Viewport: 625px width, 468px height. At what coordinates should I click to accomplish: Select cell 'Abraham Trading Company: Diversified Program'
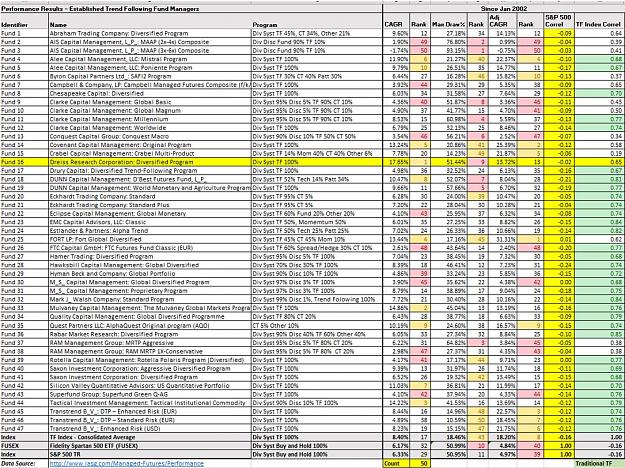coord(150,33)
